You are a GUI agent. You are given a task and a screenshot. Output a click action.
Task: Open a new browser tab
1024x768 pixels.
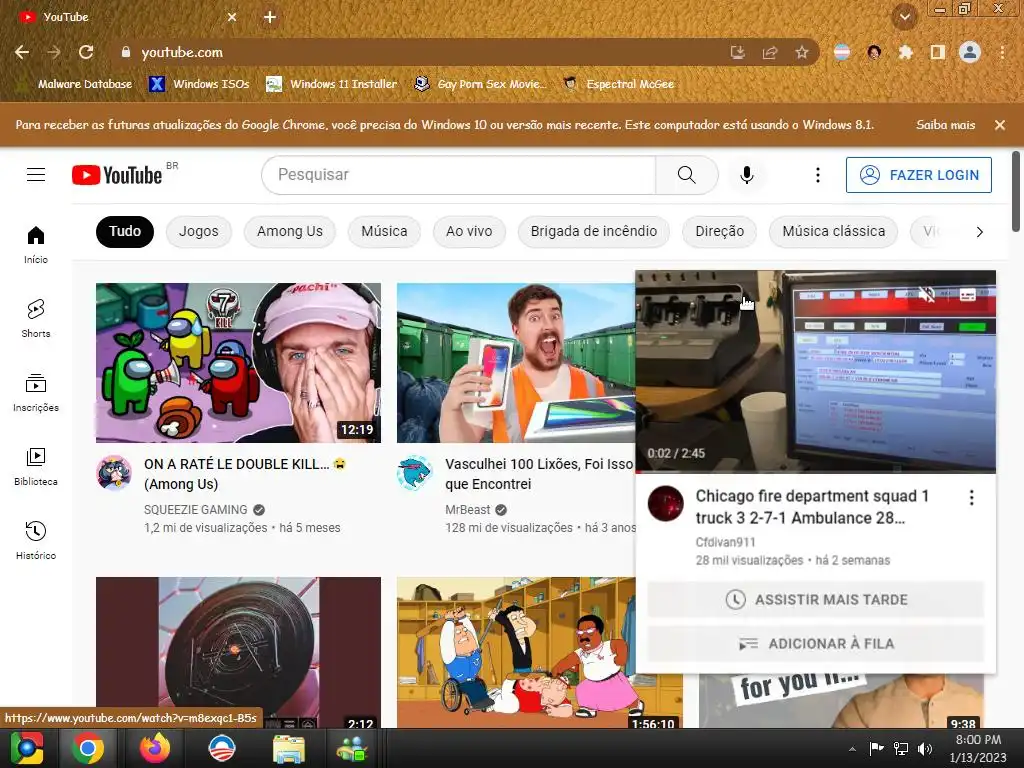[270, 17]
